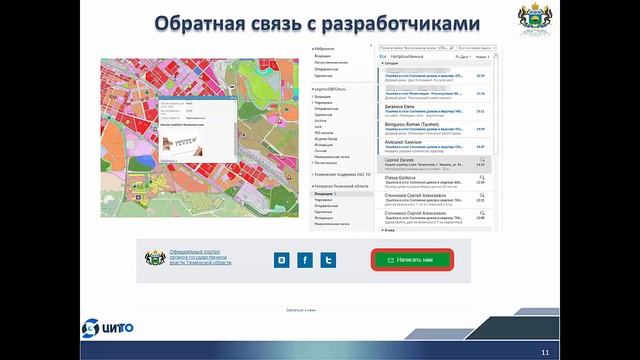Screen dimensions: 640x360
Task: Click the message list vertical scrollbar
Action: 496,104
